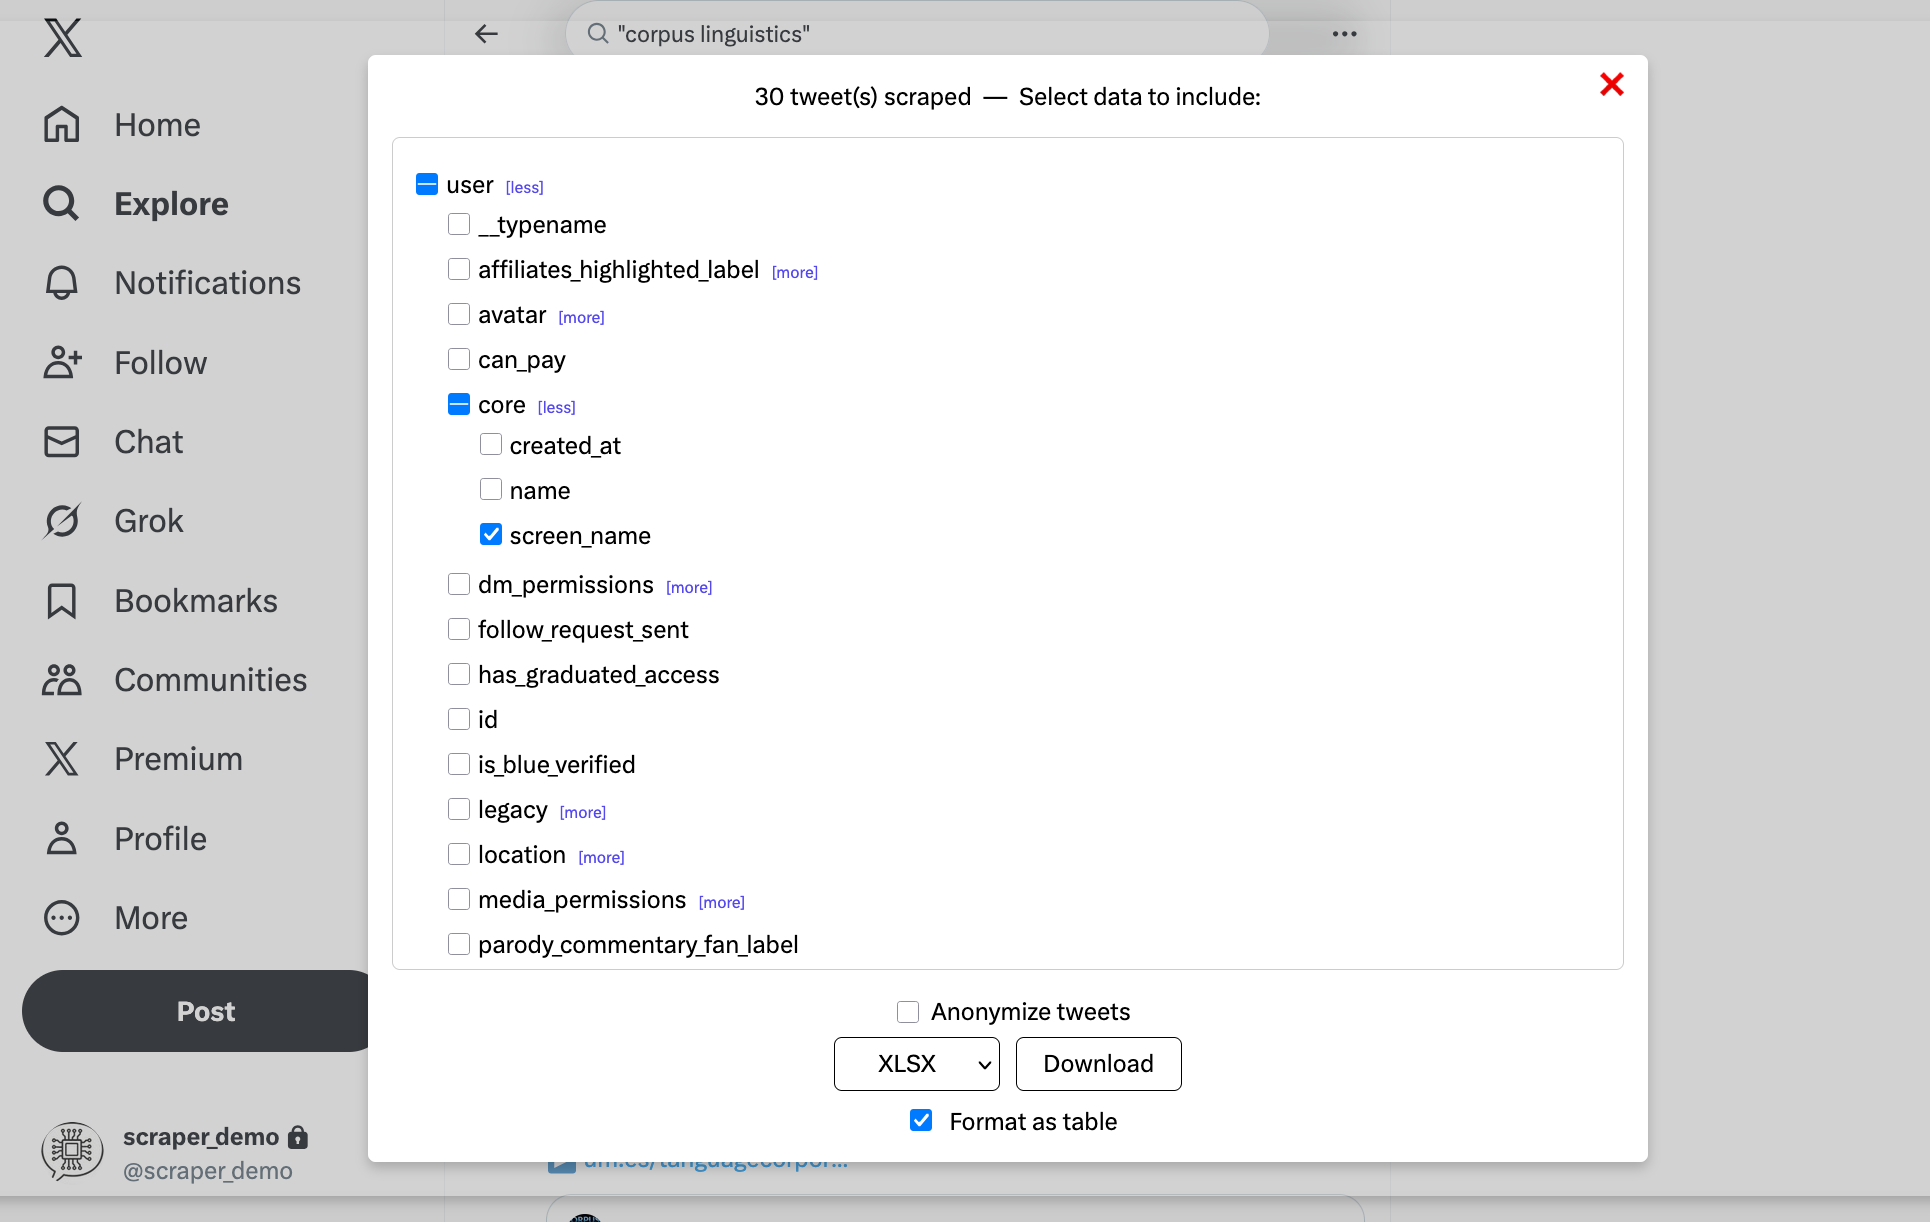Click the Post button

click(205, 1011)
